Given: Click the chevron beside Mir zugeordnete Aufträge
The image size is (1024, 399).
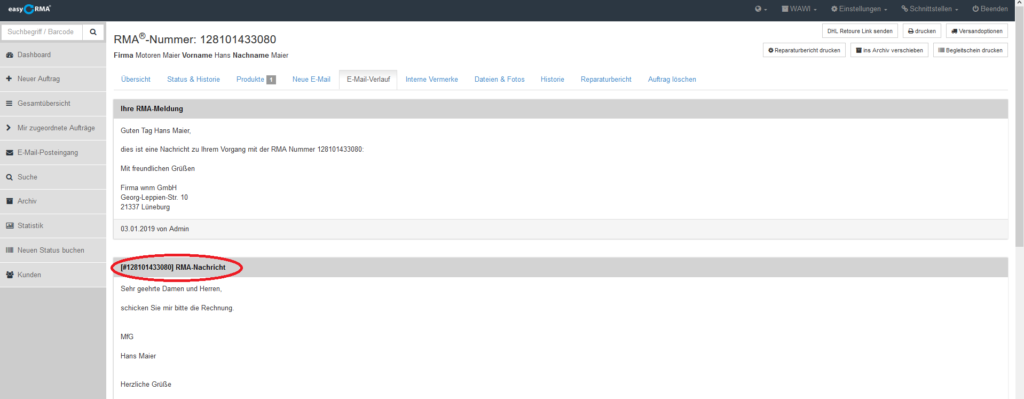Looking at the screenshot, I should point(9,128).
